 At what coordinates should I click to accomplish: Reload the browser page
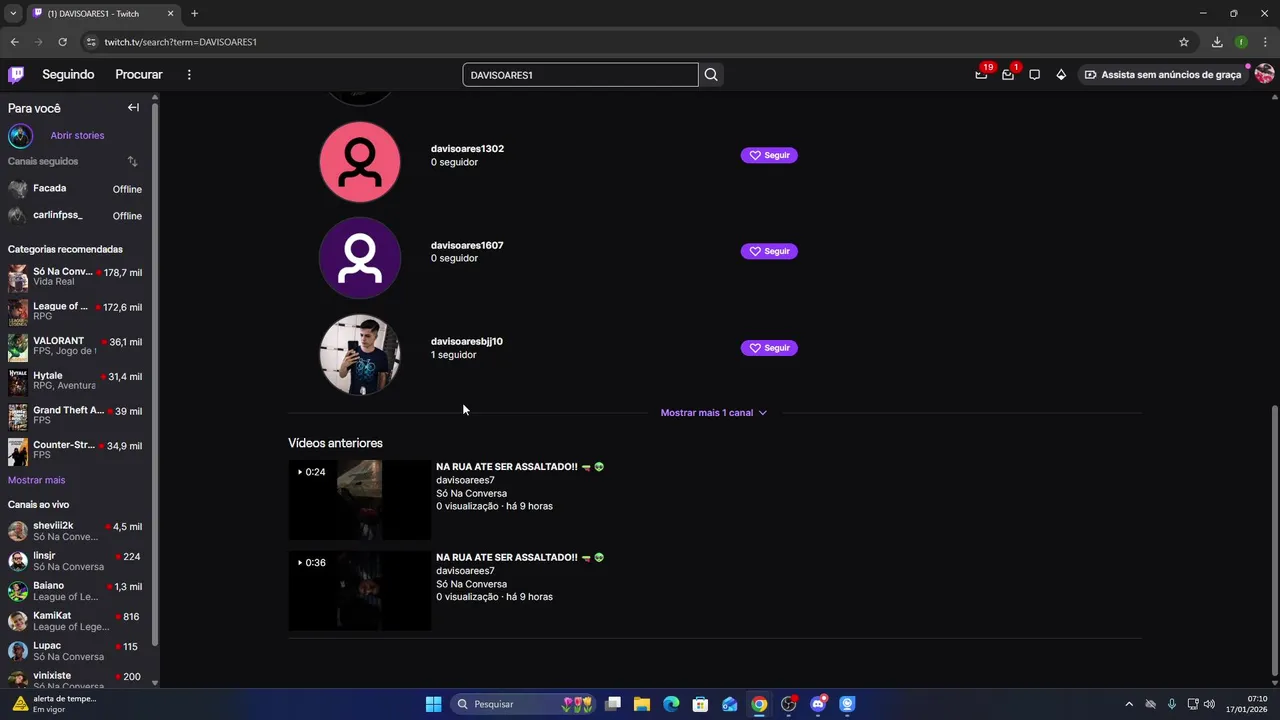click(x=62, y=42)
